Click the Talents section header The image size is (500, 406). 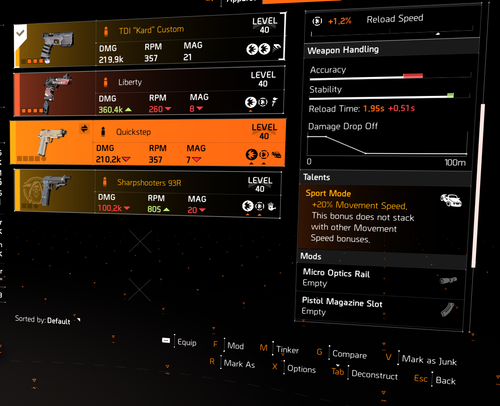click(386, 177)
